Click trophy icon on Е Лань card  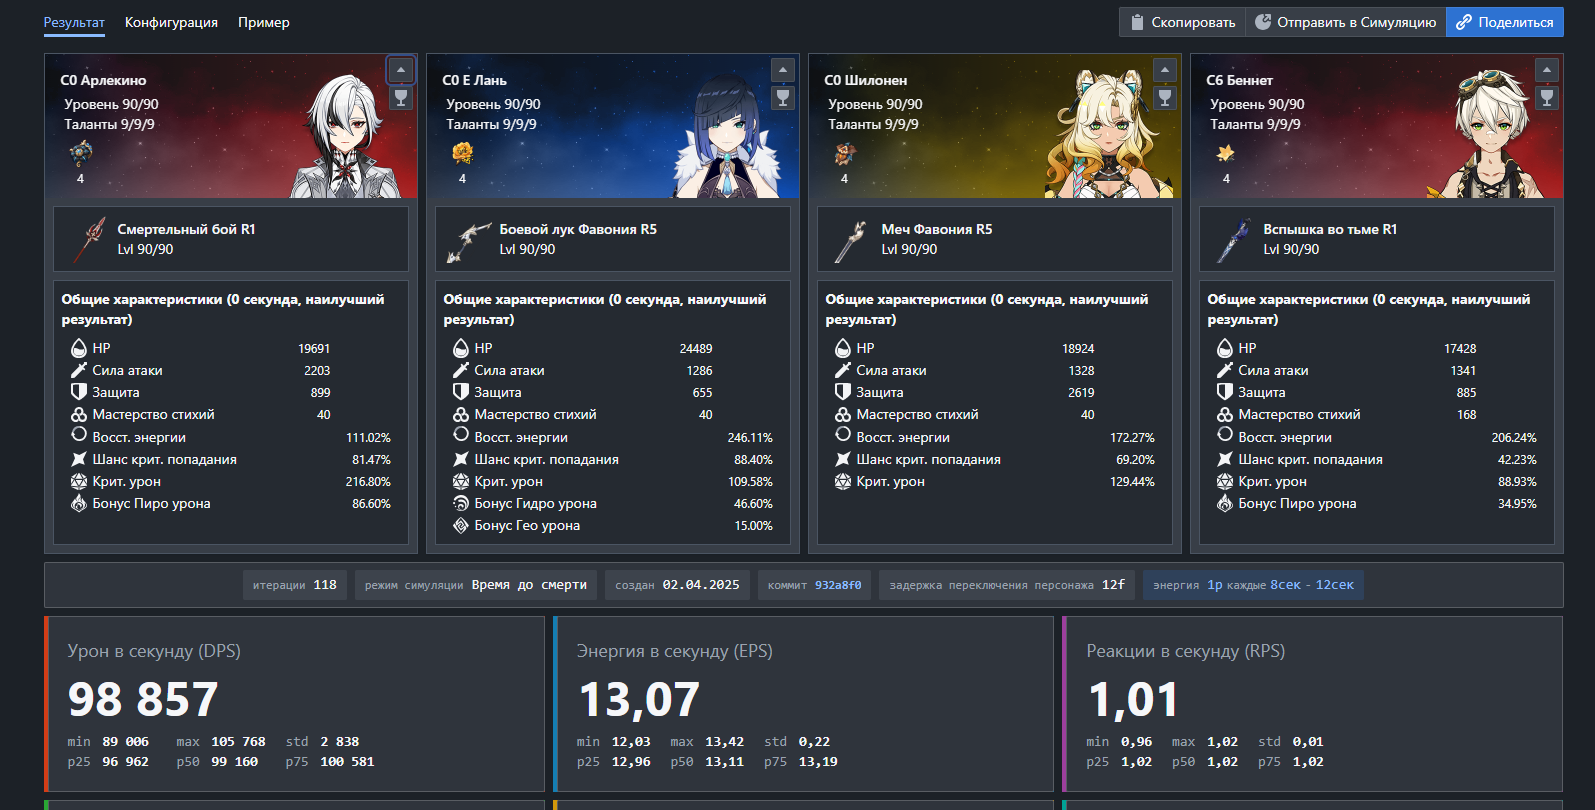pyautogui.click(x=783, y=98)
